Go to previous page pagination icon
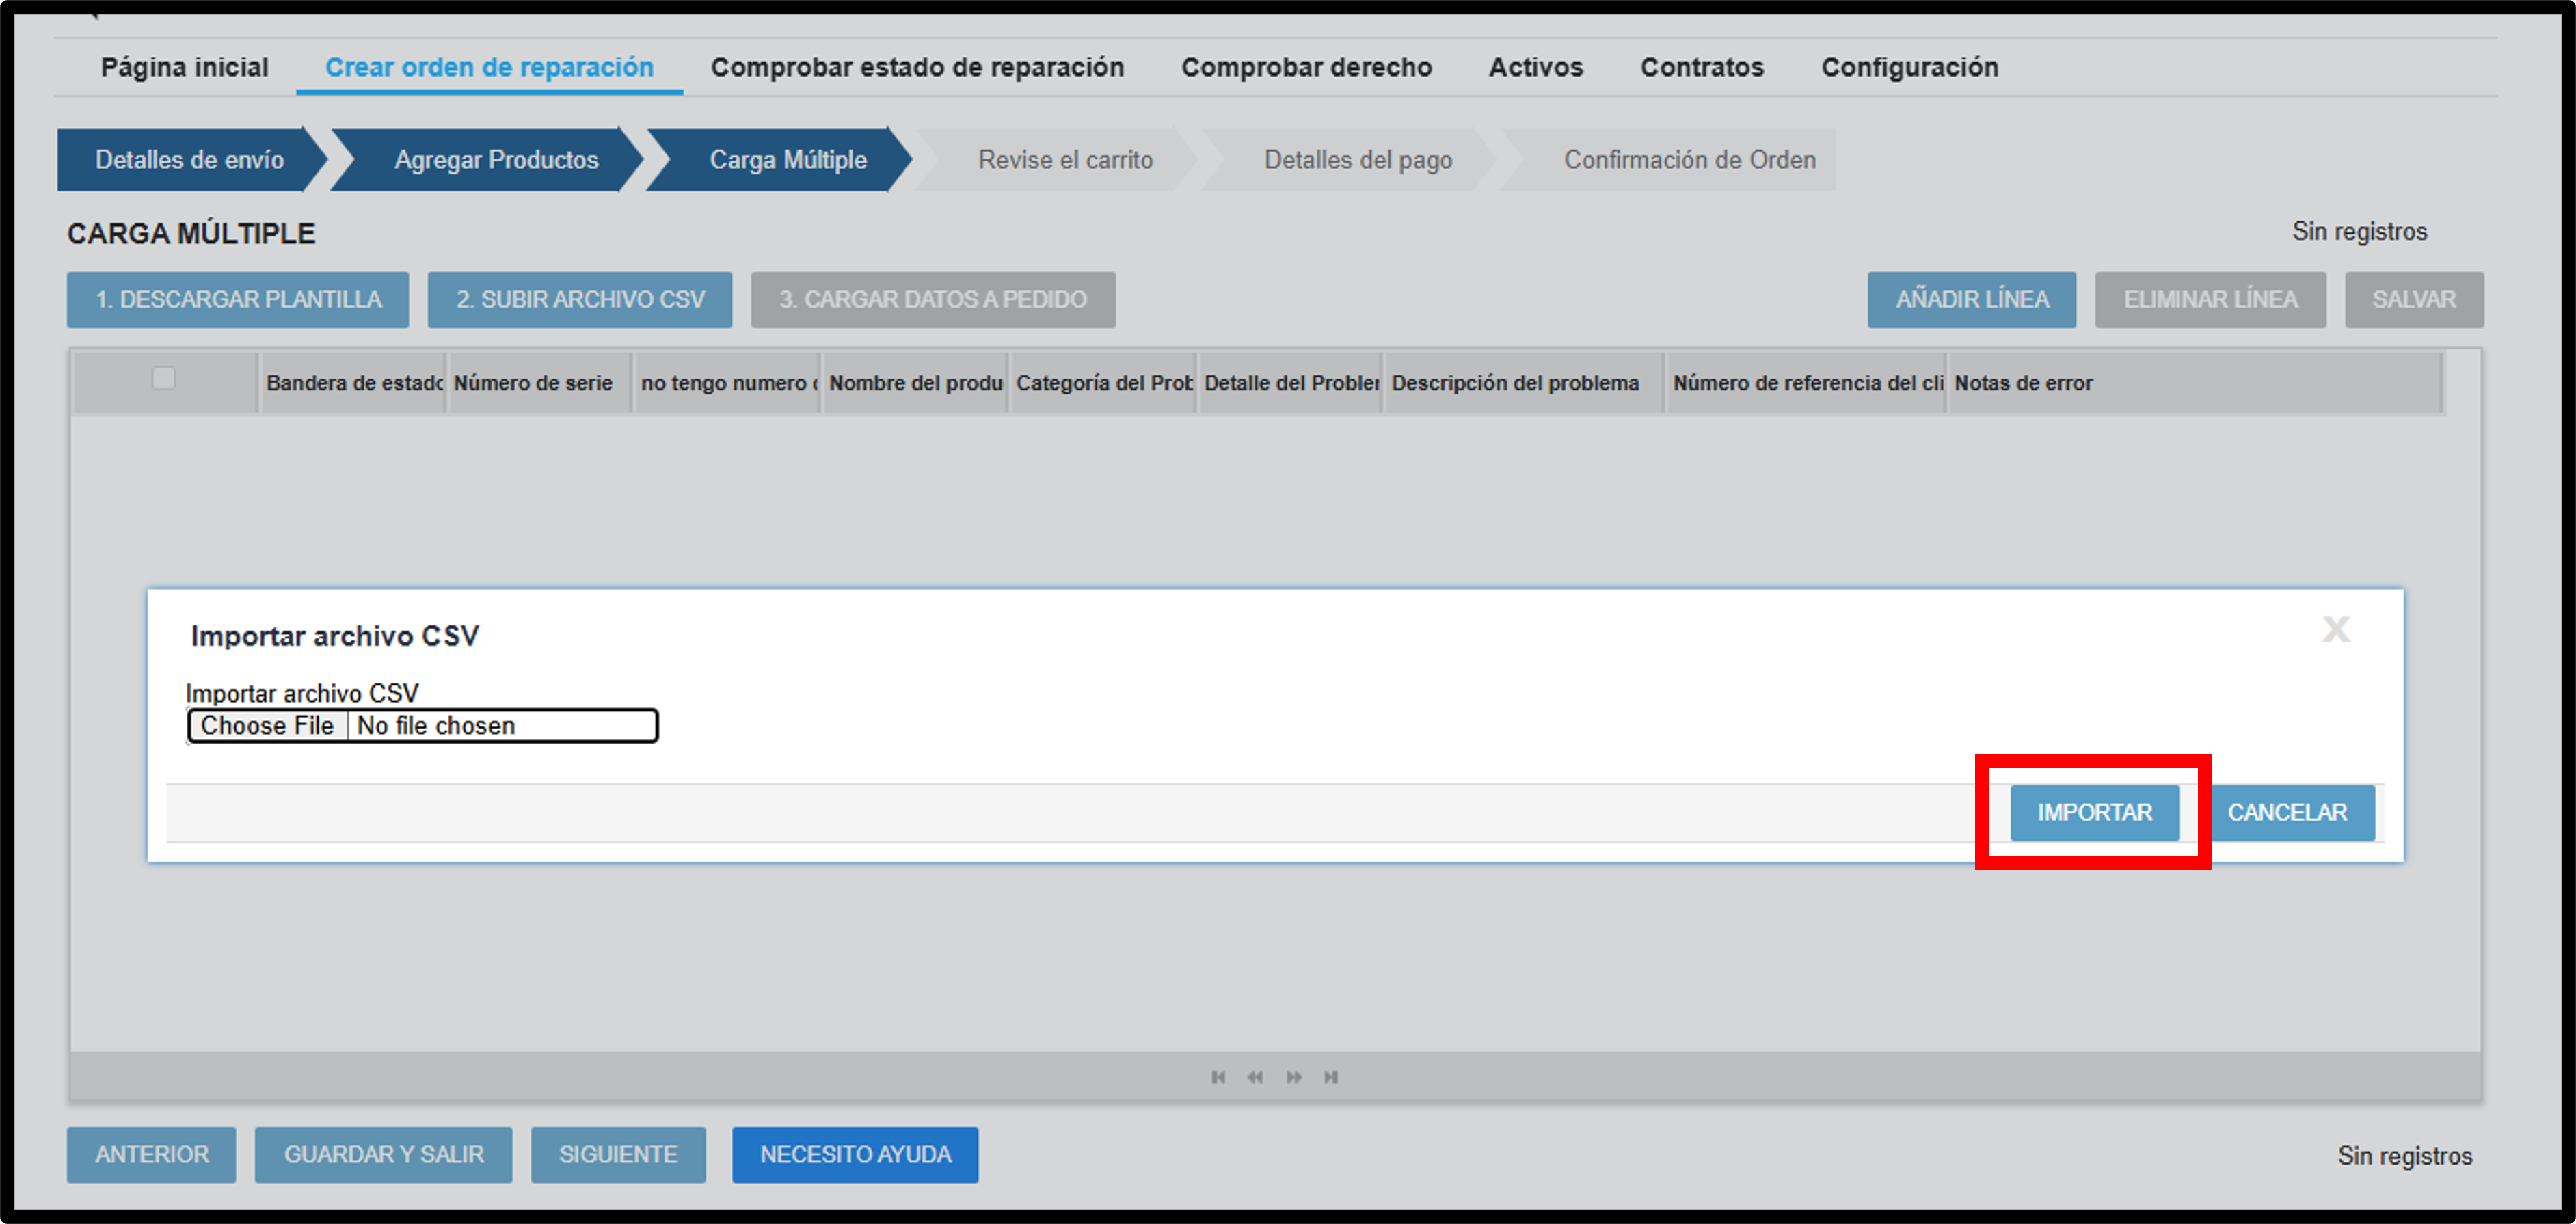2576x1224 pixels. [1255, 1077]
